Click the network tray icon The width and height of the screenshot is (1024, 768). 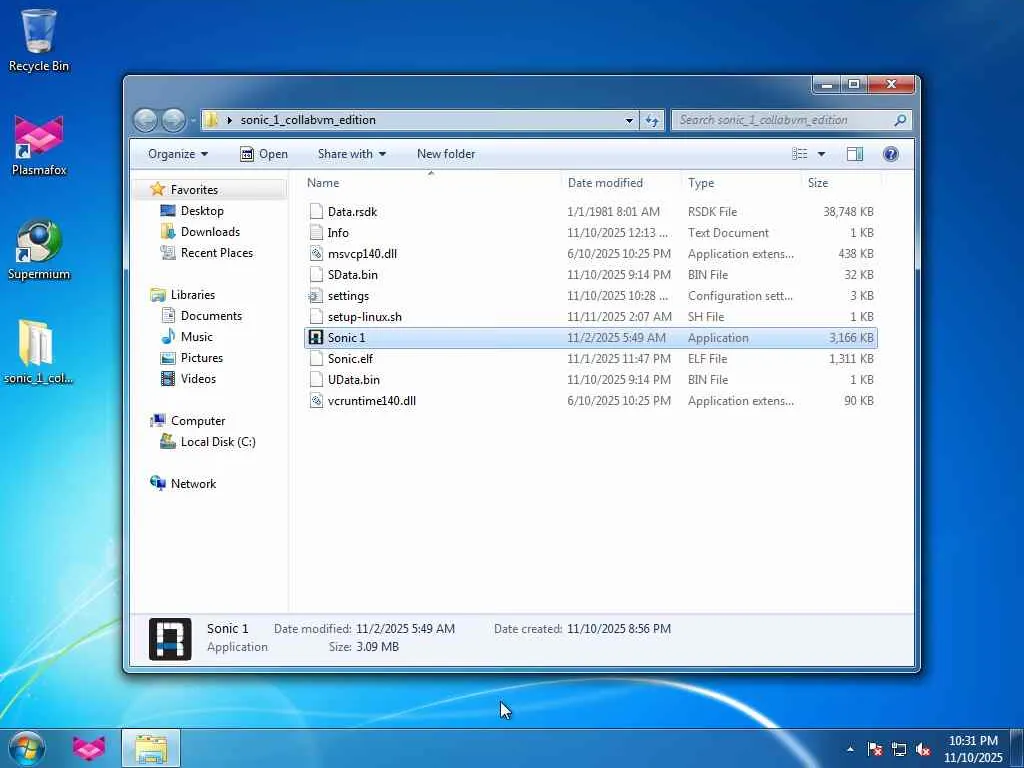899,749
